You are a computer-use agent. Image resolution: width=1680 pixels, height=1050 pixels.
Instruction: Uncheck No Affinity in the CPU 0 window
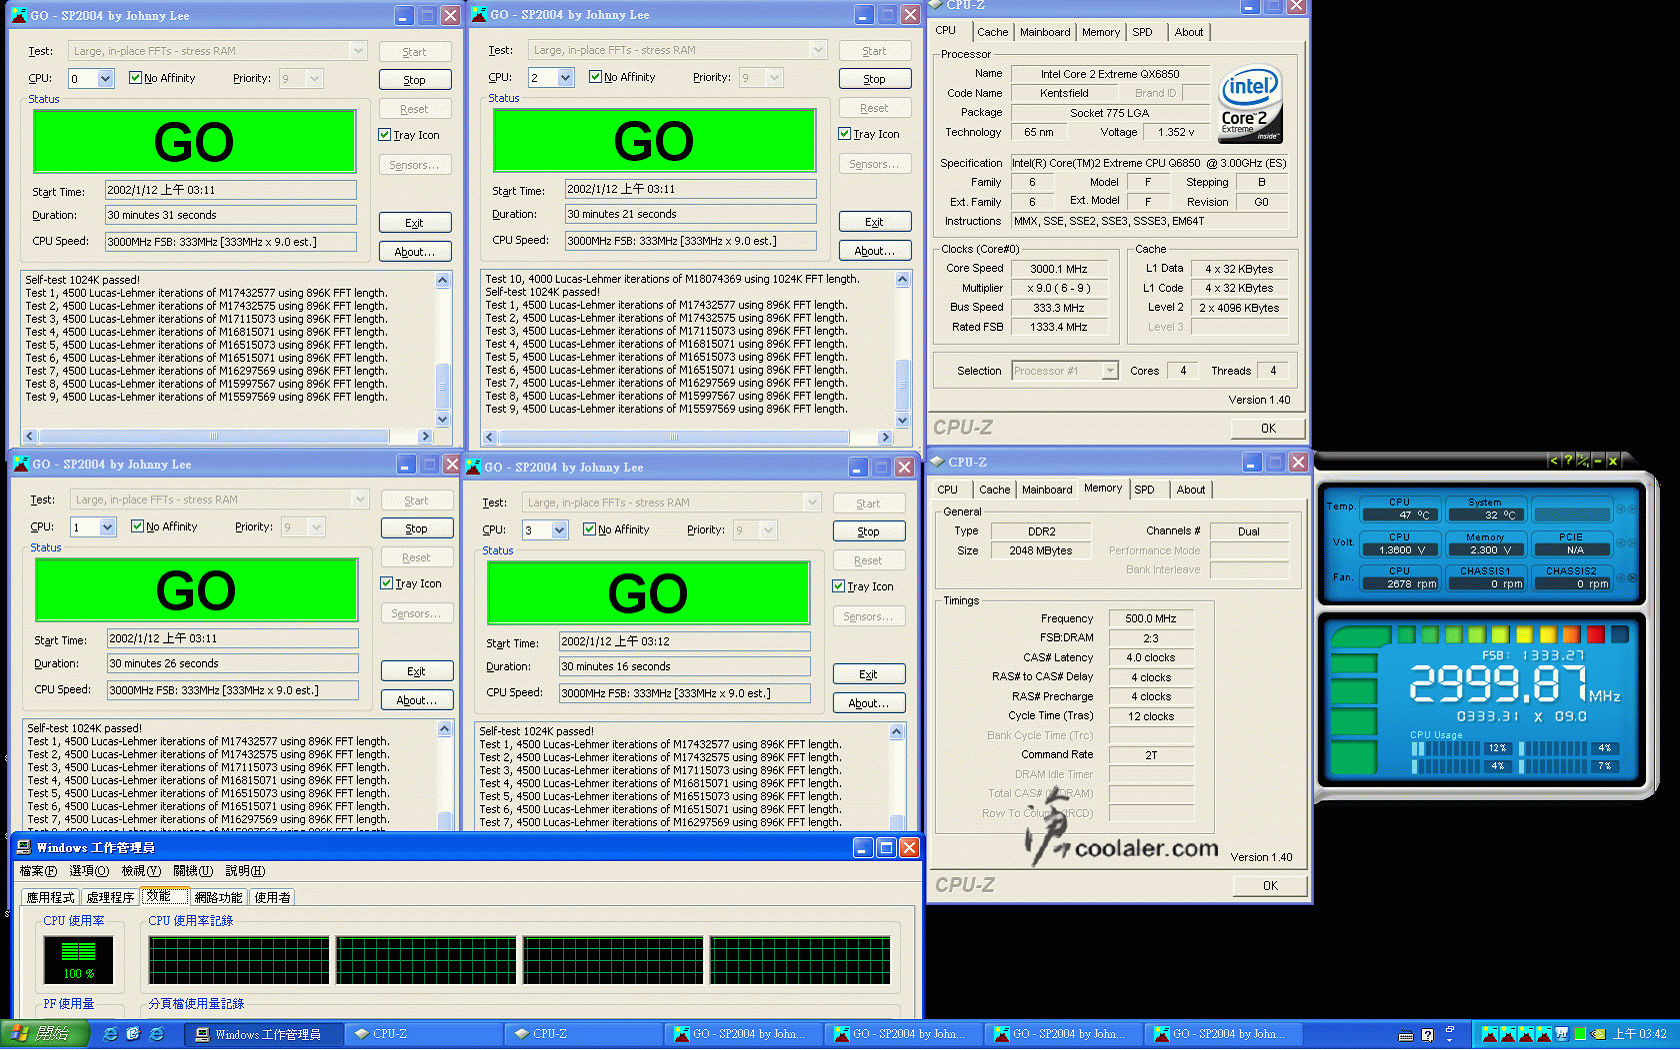[x=135, y=78]
